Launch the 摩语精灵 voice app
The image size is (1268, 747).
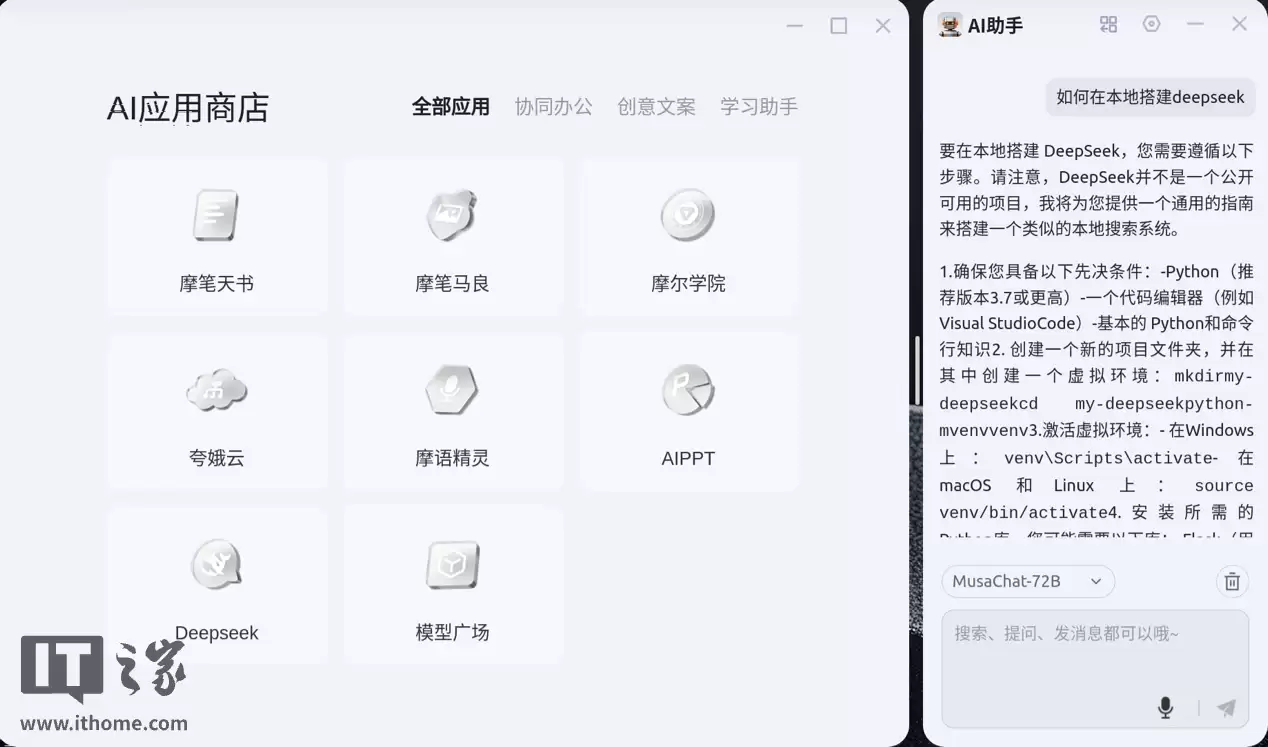click(x=453, y=411)
